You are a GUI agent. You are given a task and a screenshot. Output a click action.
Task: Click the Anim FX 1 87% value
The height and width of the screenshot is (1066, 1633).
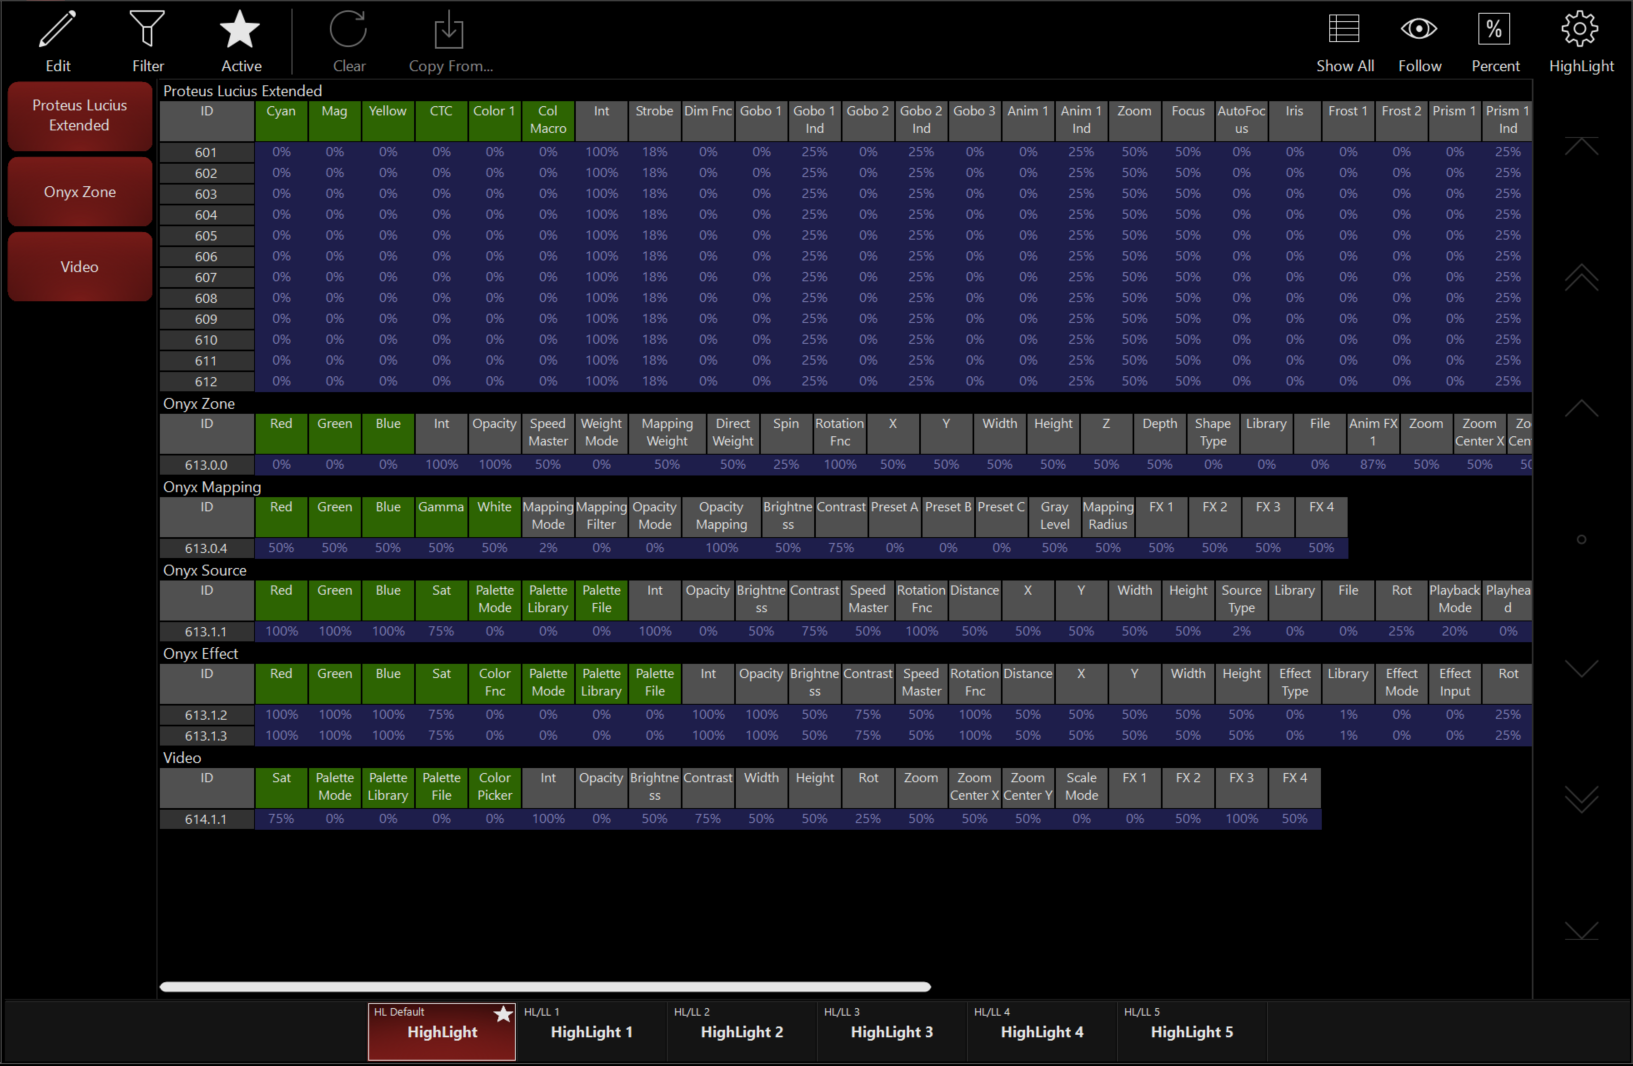click(x=1373, y=465)
